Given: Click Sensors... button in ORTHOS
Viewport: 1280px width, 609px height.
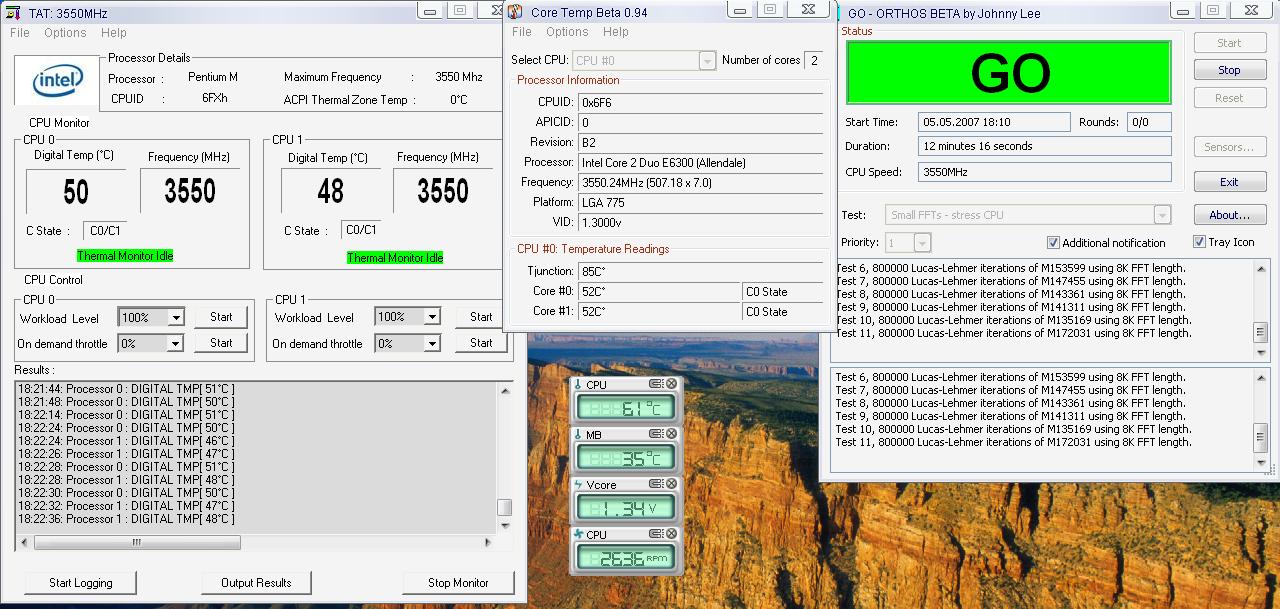Looking at the screenshot, I should point(1229,147).
